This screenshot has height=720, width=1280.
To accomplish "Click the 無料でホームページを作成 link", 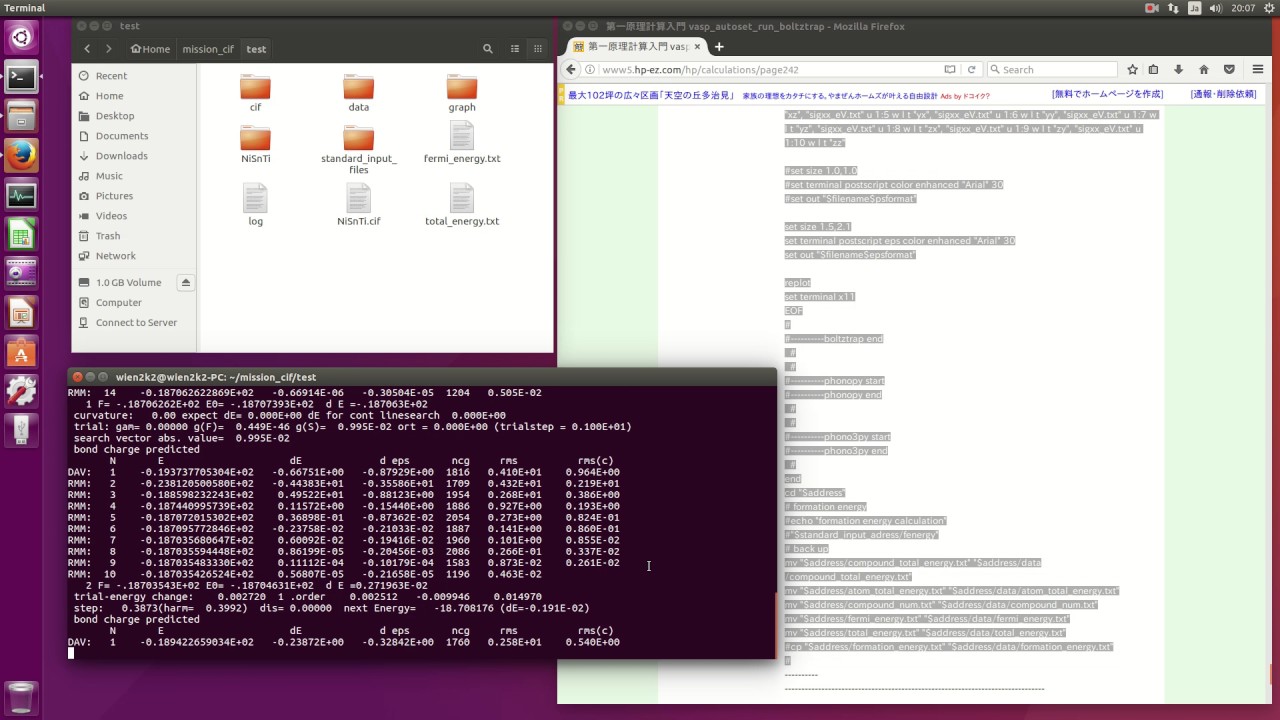I will tap(1108, 94).
